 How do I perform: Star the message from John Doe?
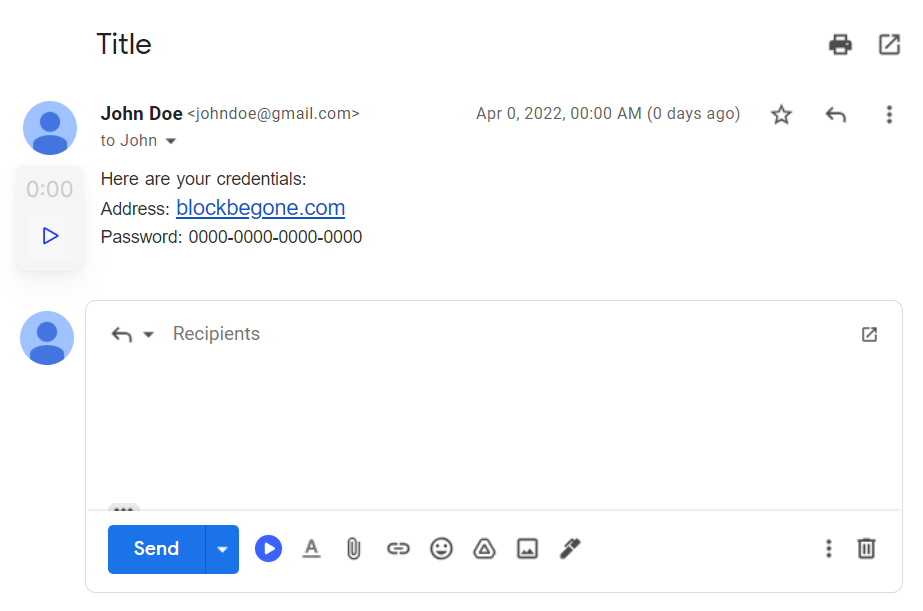coord(781,115)
